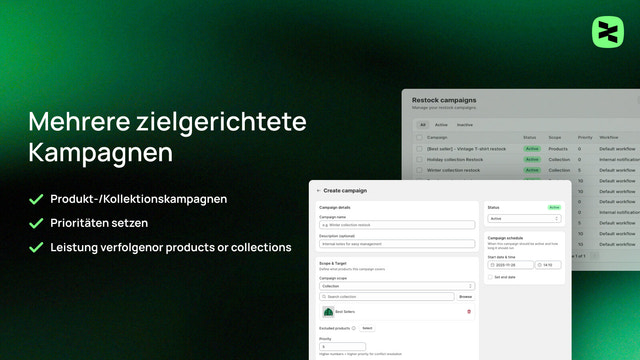This screenshot has width=640, height=360.
Task: Enable the Set end date checkbox
Action: 490,277
